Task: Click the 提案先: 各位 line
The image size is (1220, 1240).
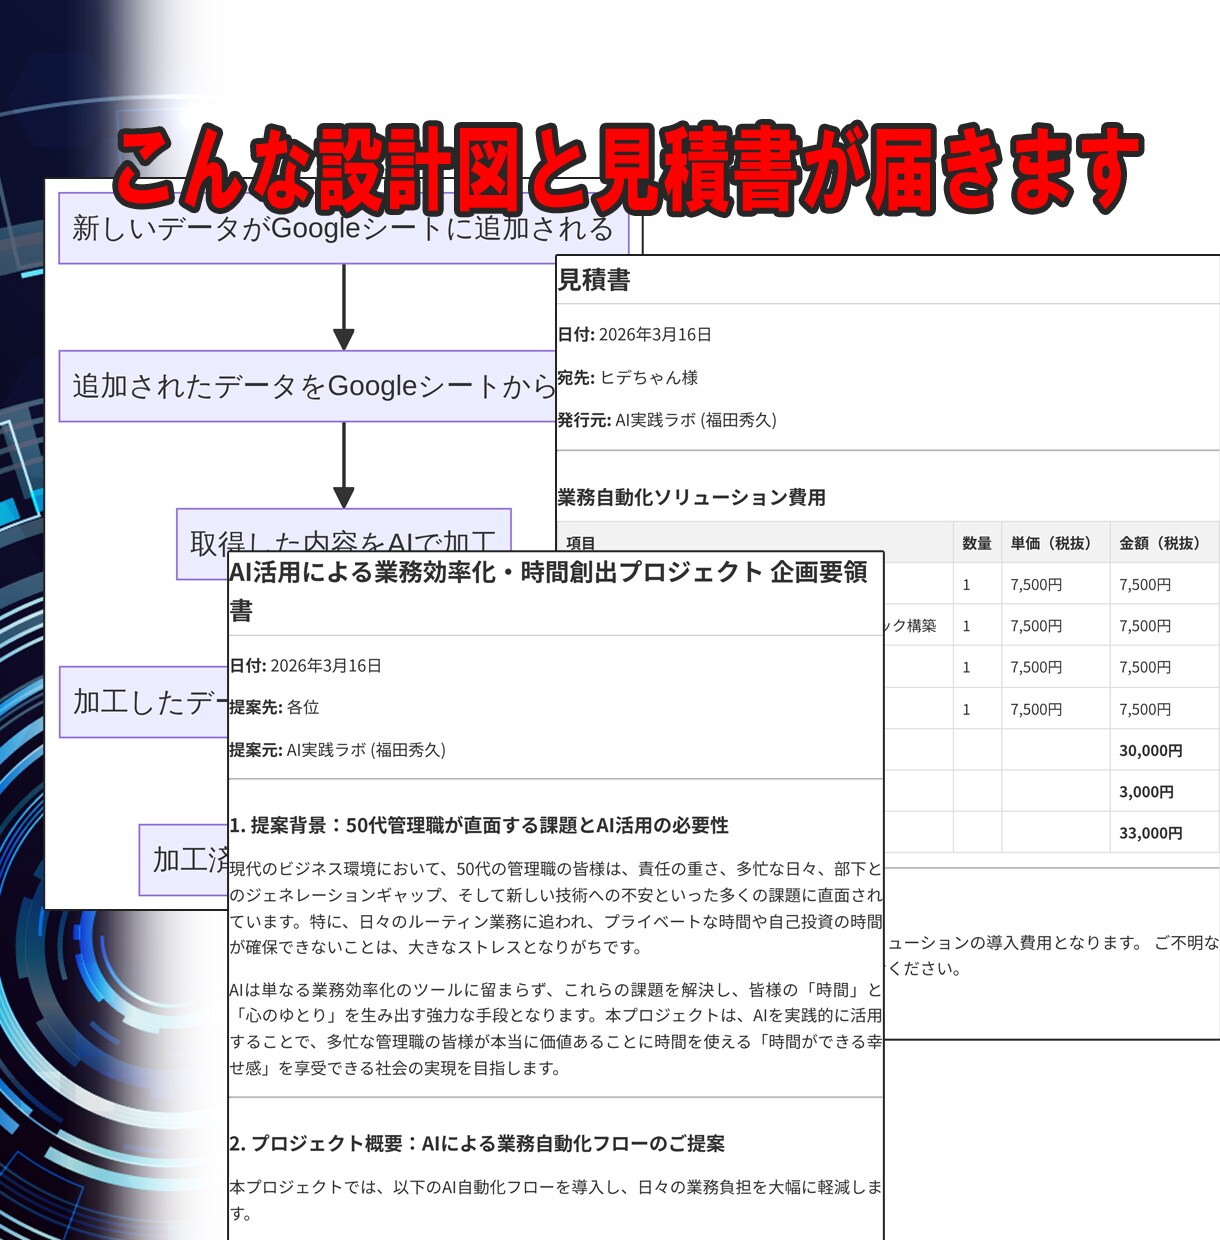Action: pyautogui.click(x=274, y=707)
